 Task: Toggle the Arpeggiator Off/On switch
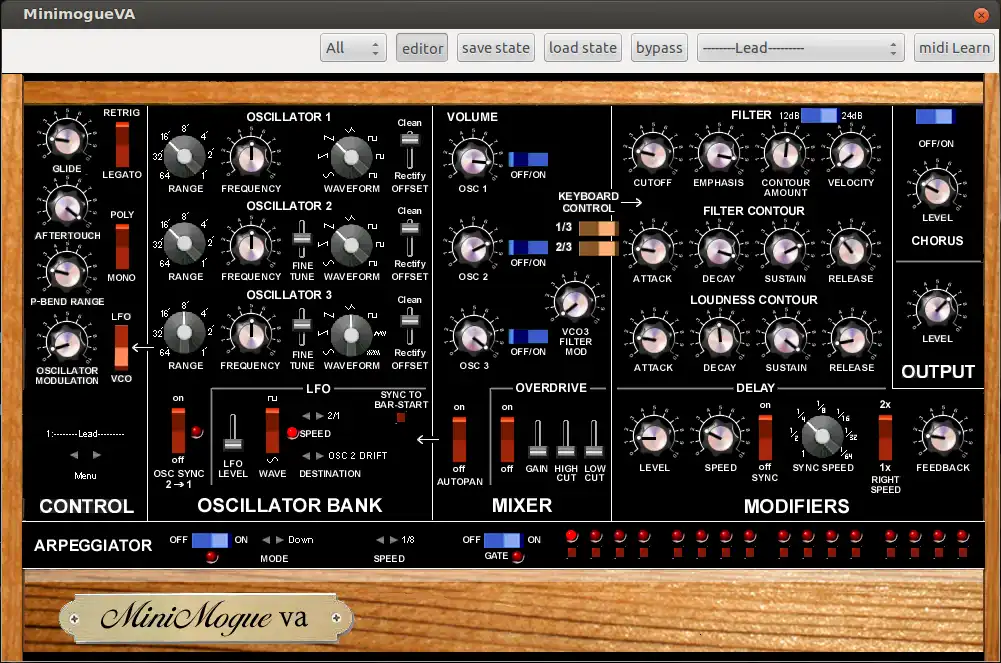209,540
